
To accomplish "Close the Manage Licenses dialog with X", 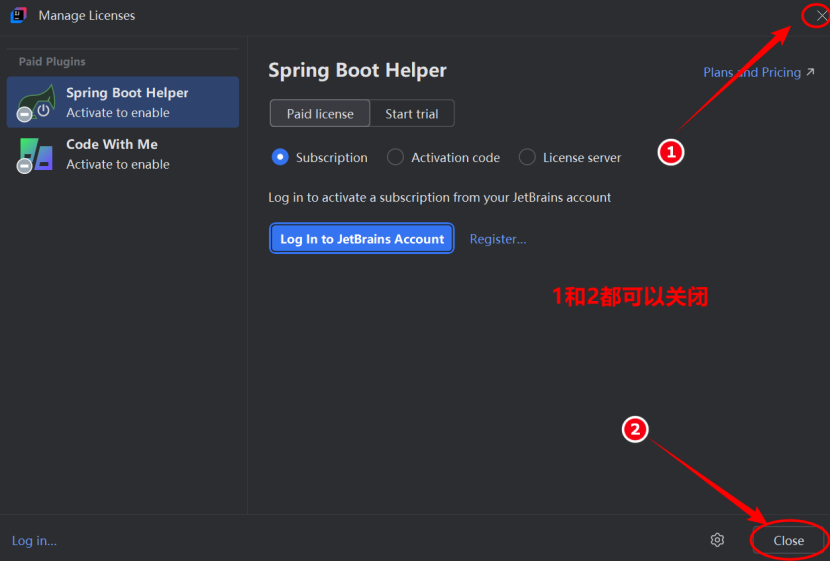I will click(x=821, y=16).
